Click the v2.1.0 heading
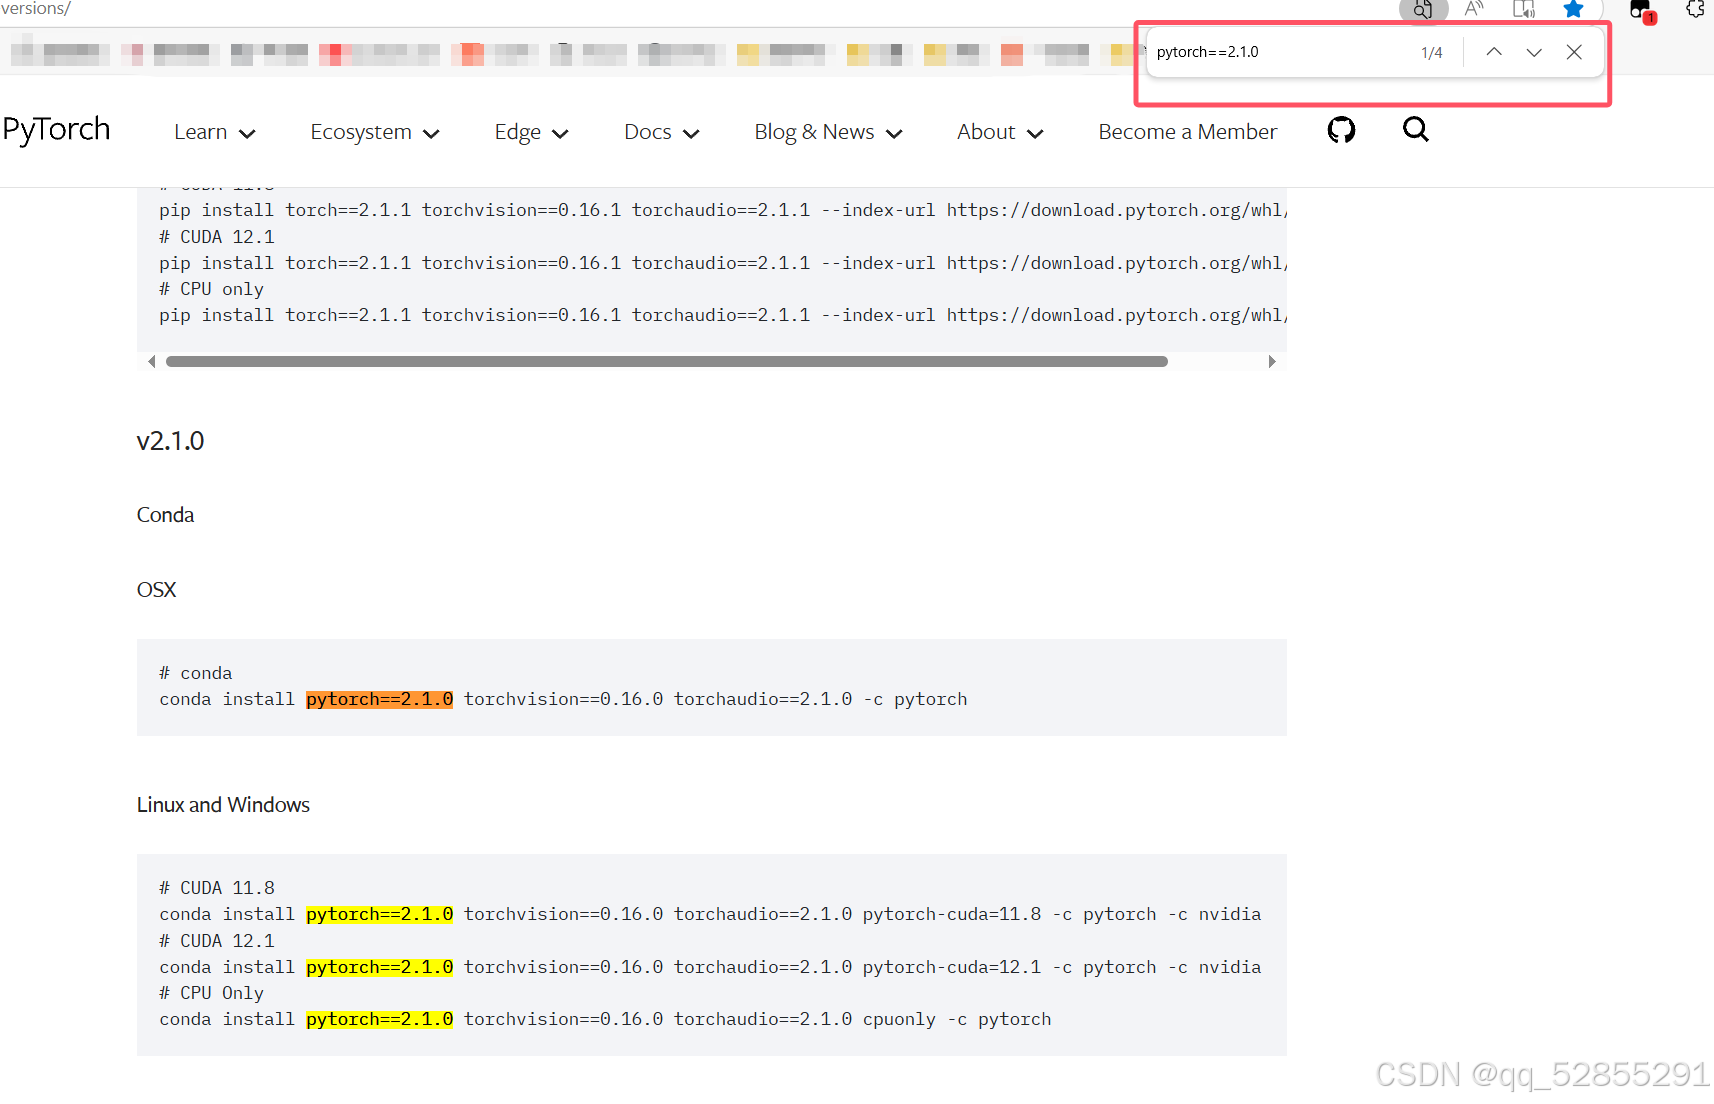This screenshot has height=1104, width=1714. (170, 441)
